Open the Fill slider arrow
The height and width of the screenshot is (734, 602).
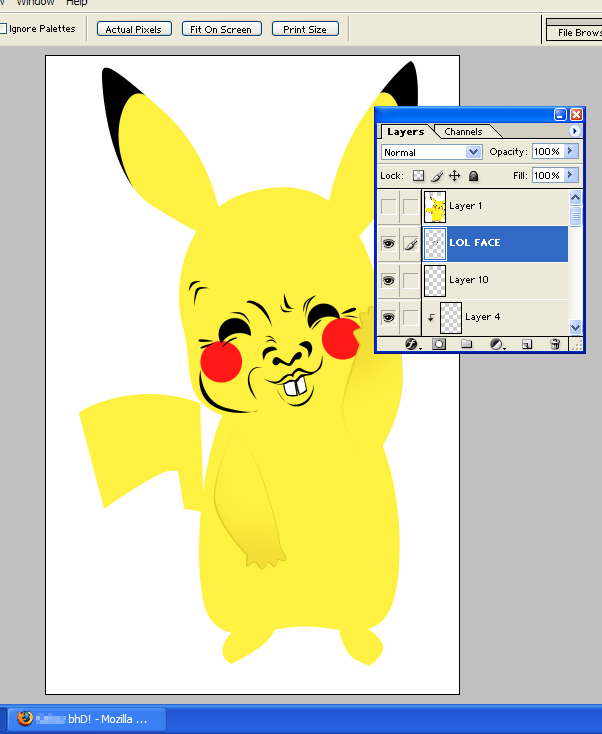coord(570,175)
